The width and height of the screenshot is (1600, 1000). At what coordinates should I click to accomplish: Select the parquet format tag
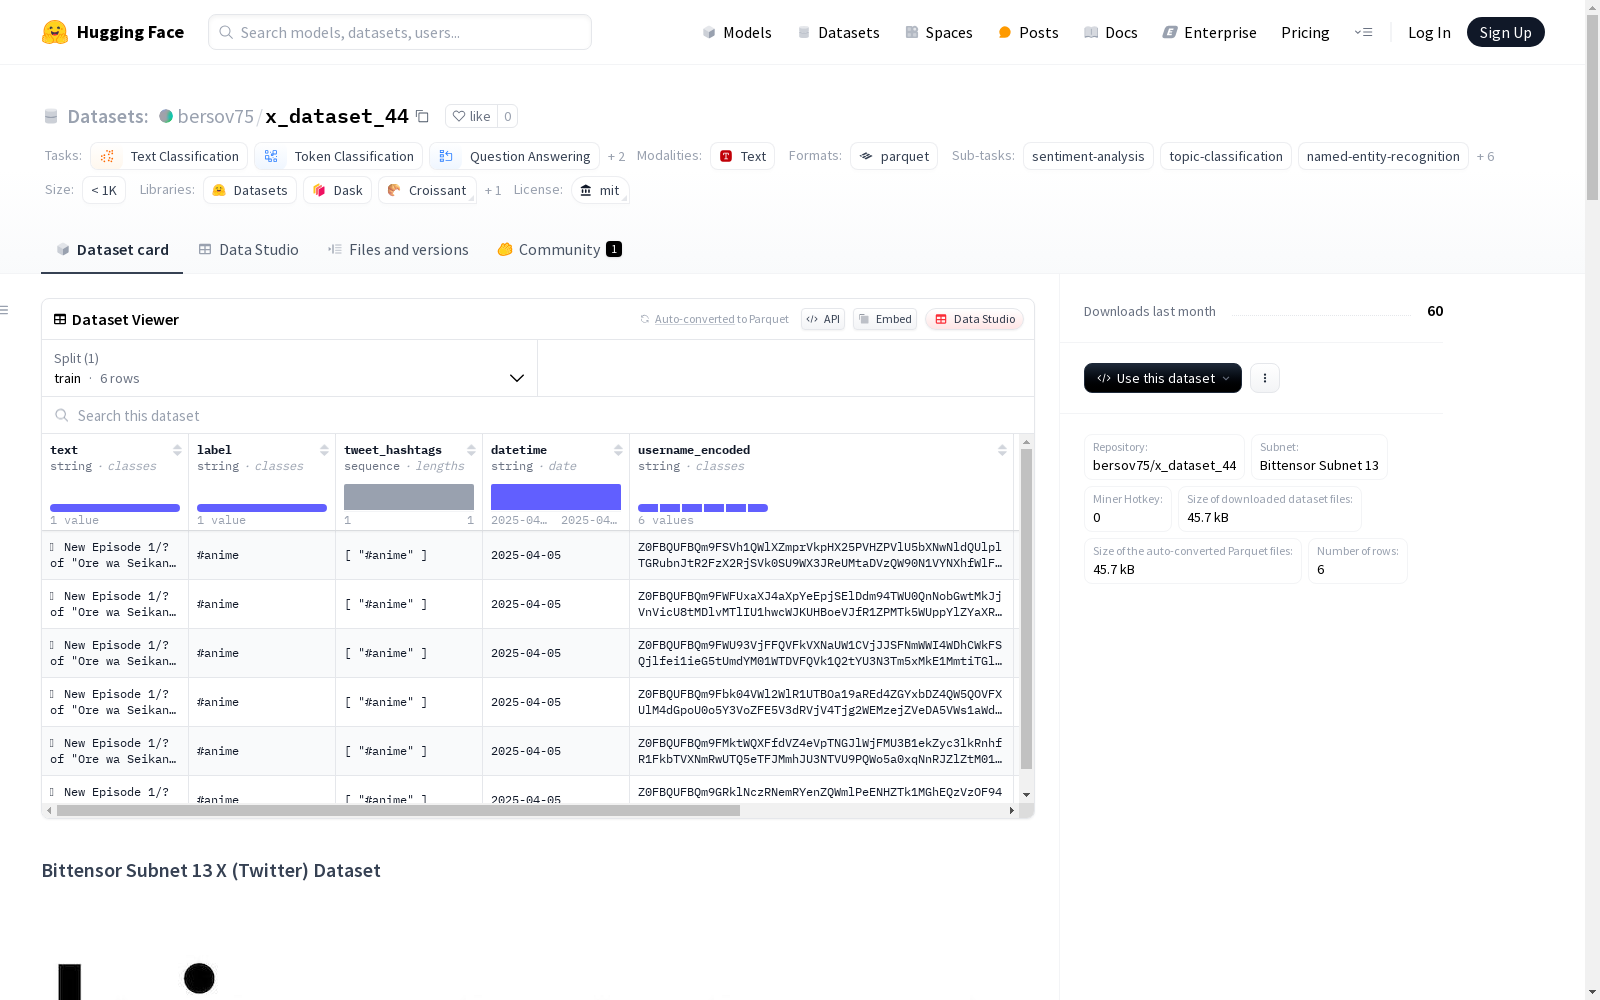point(894,156)
